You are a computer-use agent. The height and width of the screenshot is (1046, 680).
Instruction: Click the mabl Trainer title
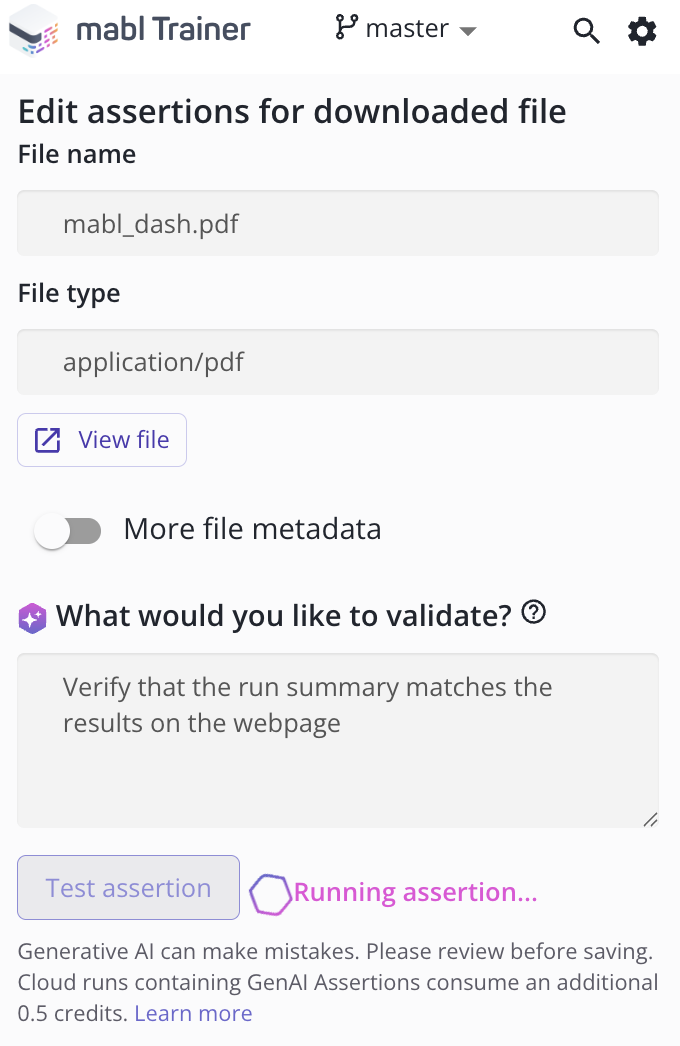coord(163,30)
